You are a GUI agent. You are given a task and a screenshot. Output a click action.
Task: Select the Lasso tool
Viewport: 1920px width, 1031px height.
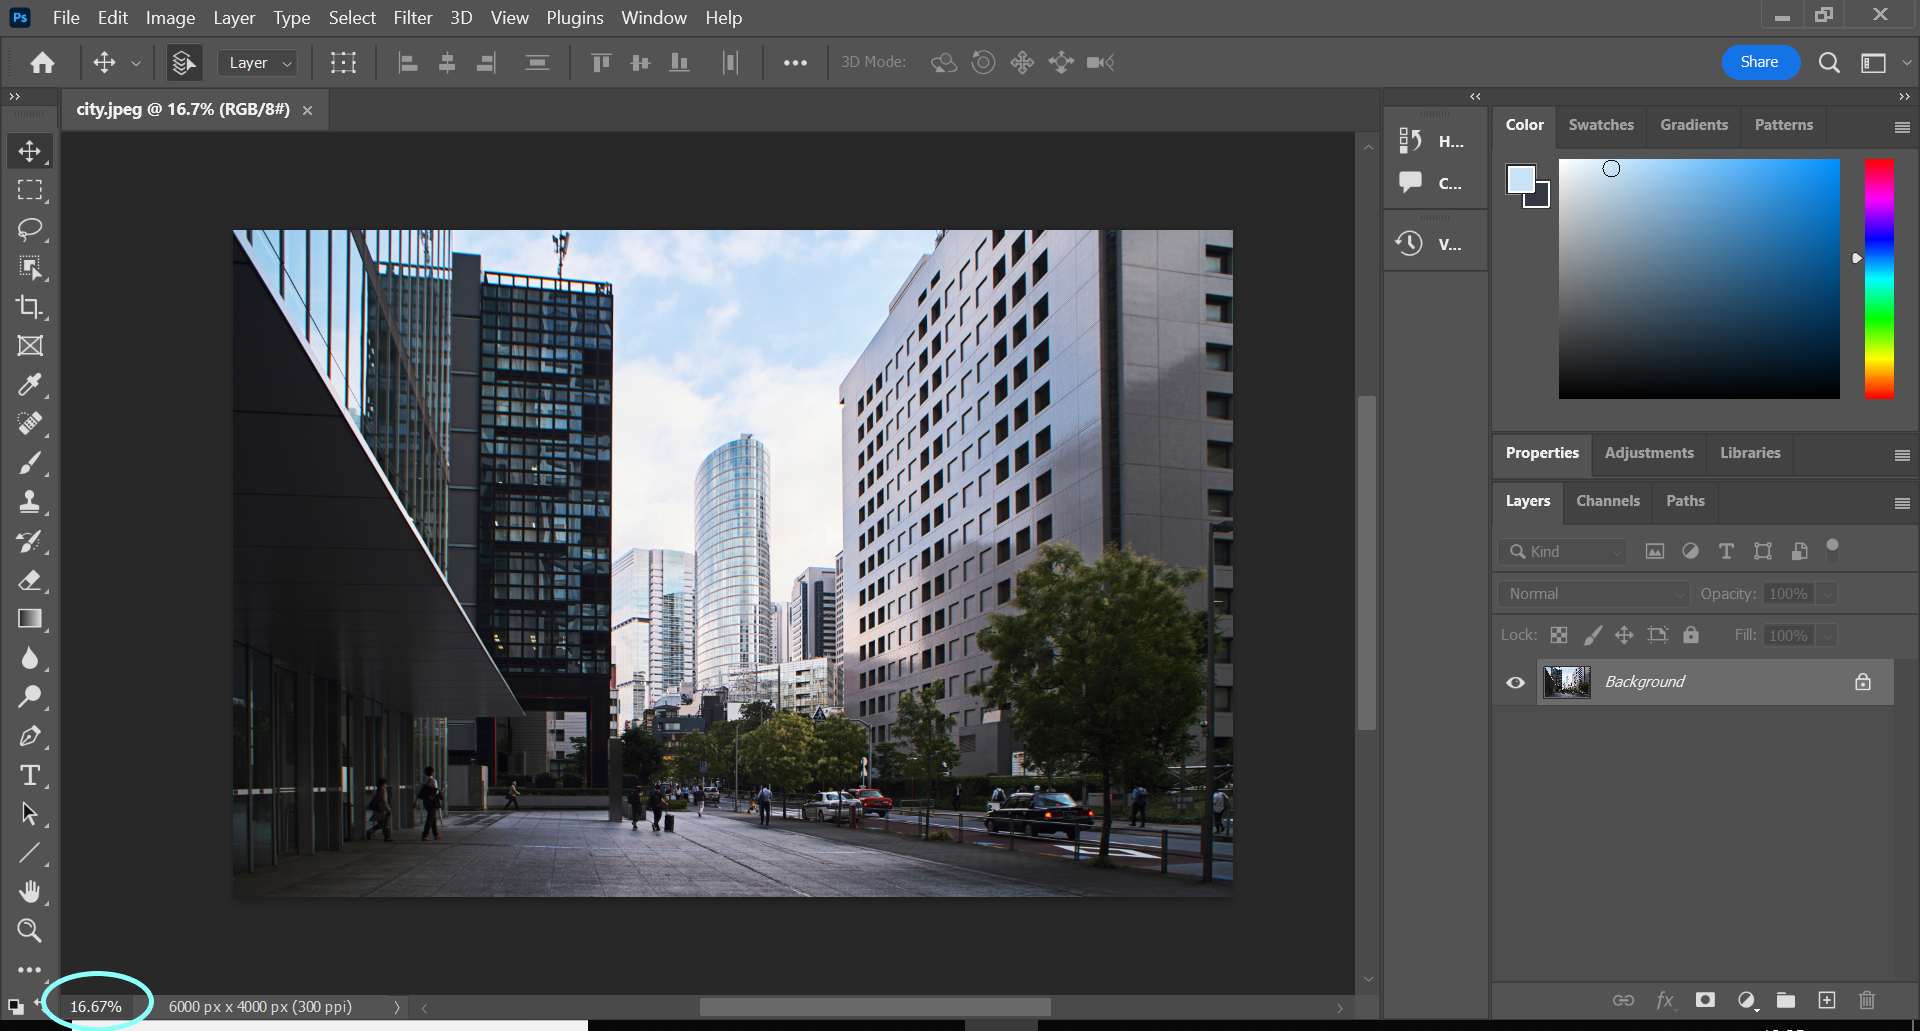[30, 229]
